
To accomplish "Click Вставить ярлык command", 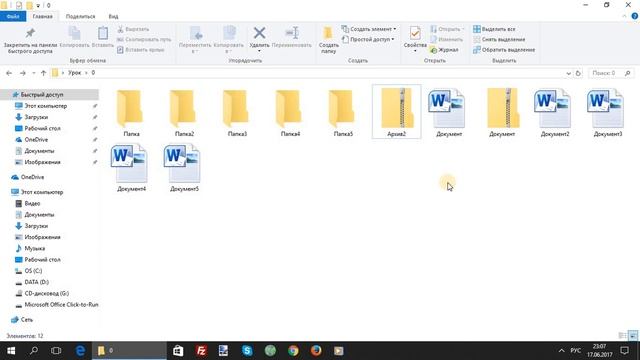I will tap(140, 50).
